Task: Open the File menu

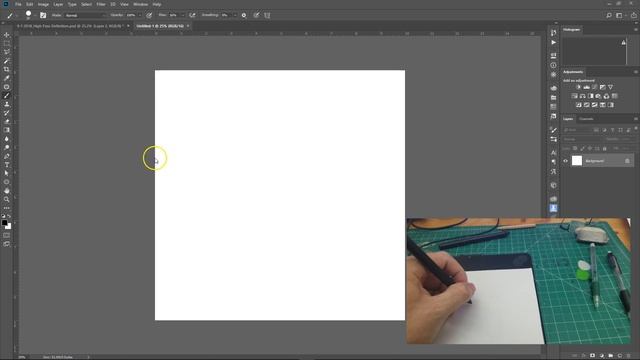Action: coord(18,4)
